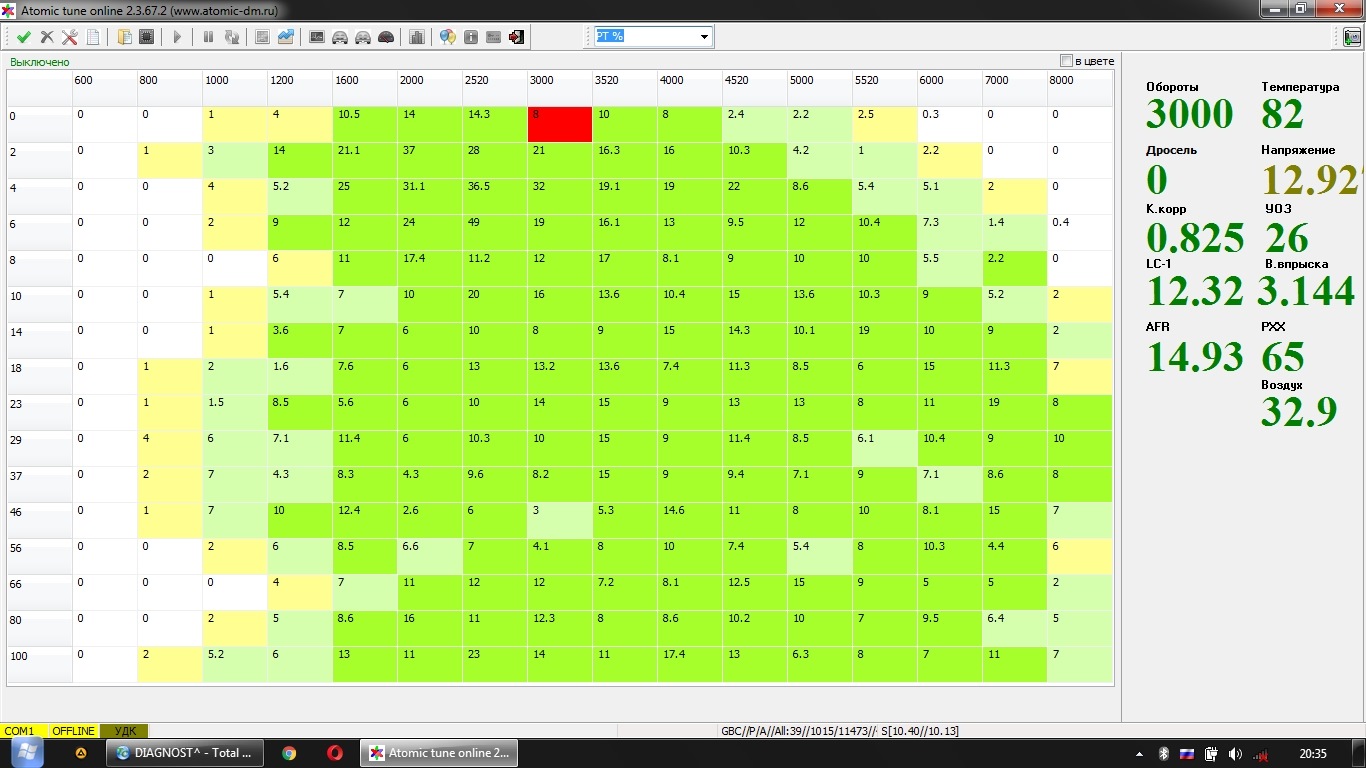Click the УДК status bar indicator
Viewport: 1366px width, 768px height.
click(125, 731)
